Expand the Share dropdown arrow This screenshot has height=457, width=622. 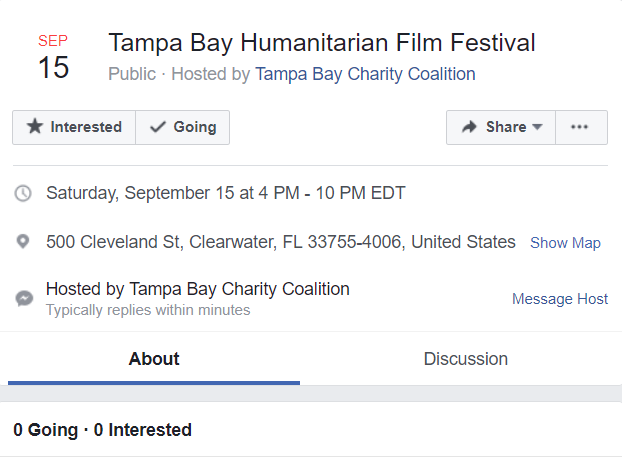[x=537, y=127]
